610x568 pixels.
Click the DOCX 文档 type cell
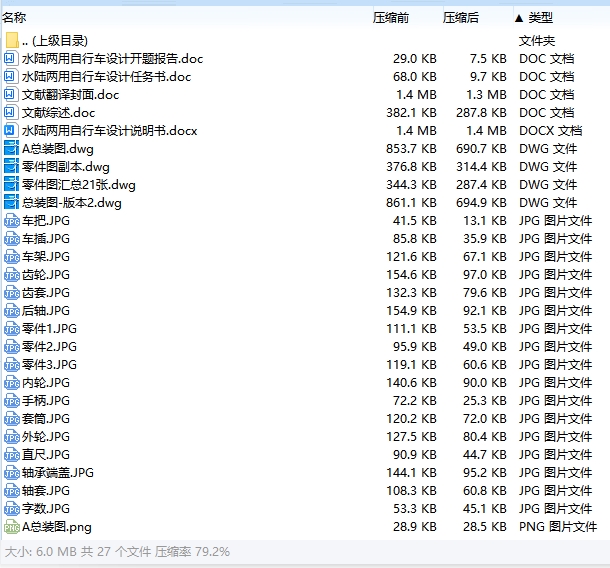tap(550, 130)
